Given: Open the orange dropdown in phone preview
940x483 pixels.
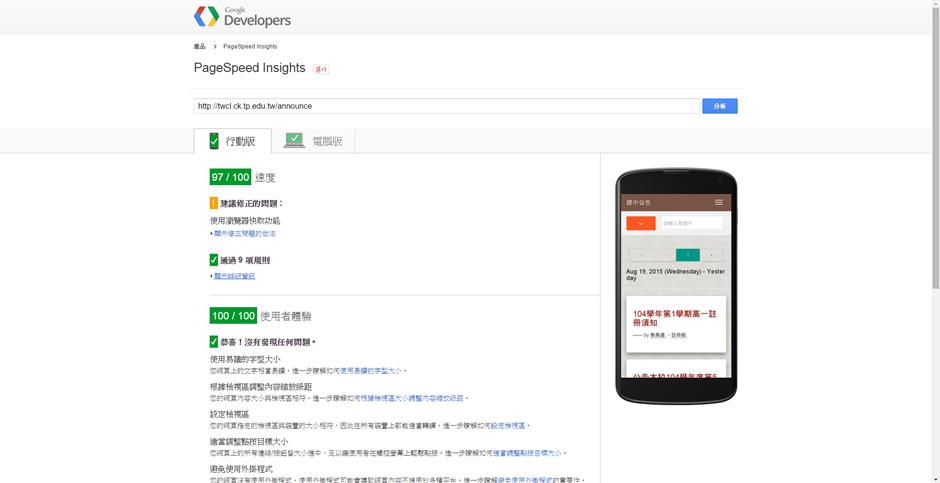Looking at the screenshot, I should point(641,224).
